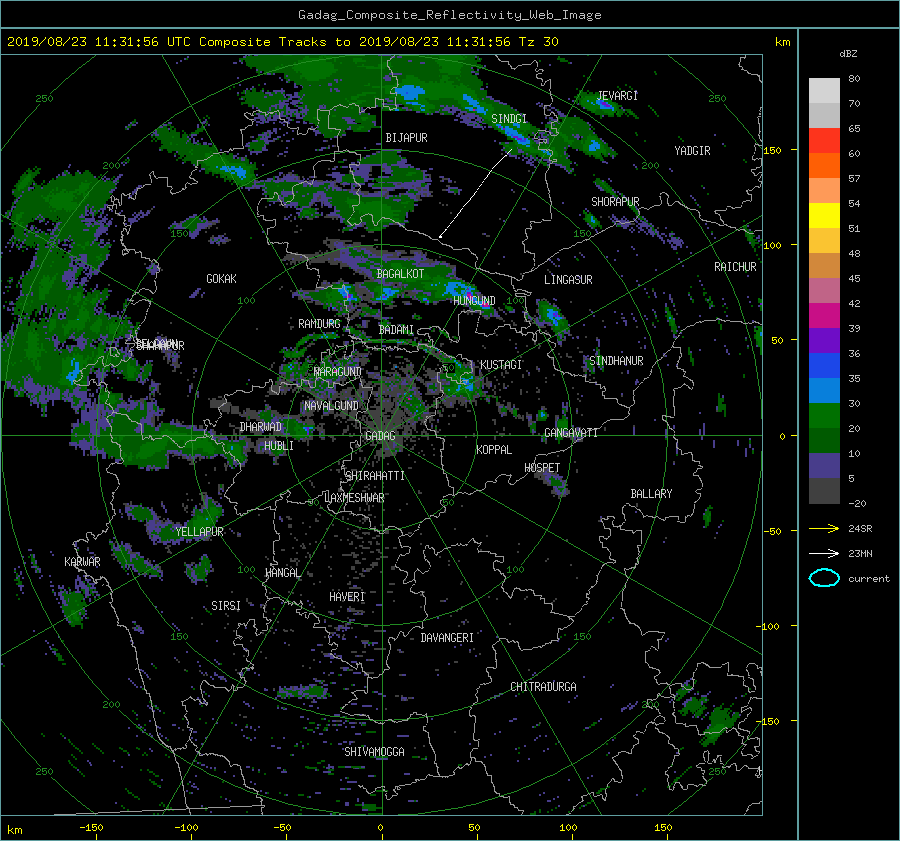Click the 'current' legend label

[x=869, y=579]
